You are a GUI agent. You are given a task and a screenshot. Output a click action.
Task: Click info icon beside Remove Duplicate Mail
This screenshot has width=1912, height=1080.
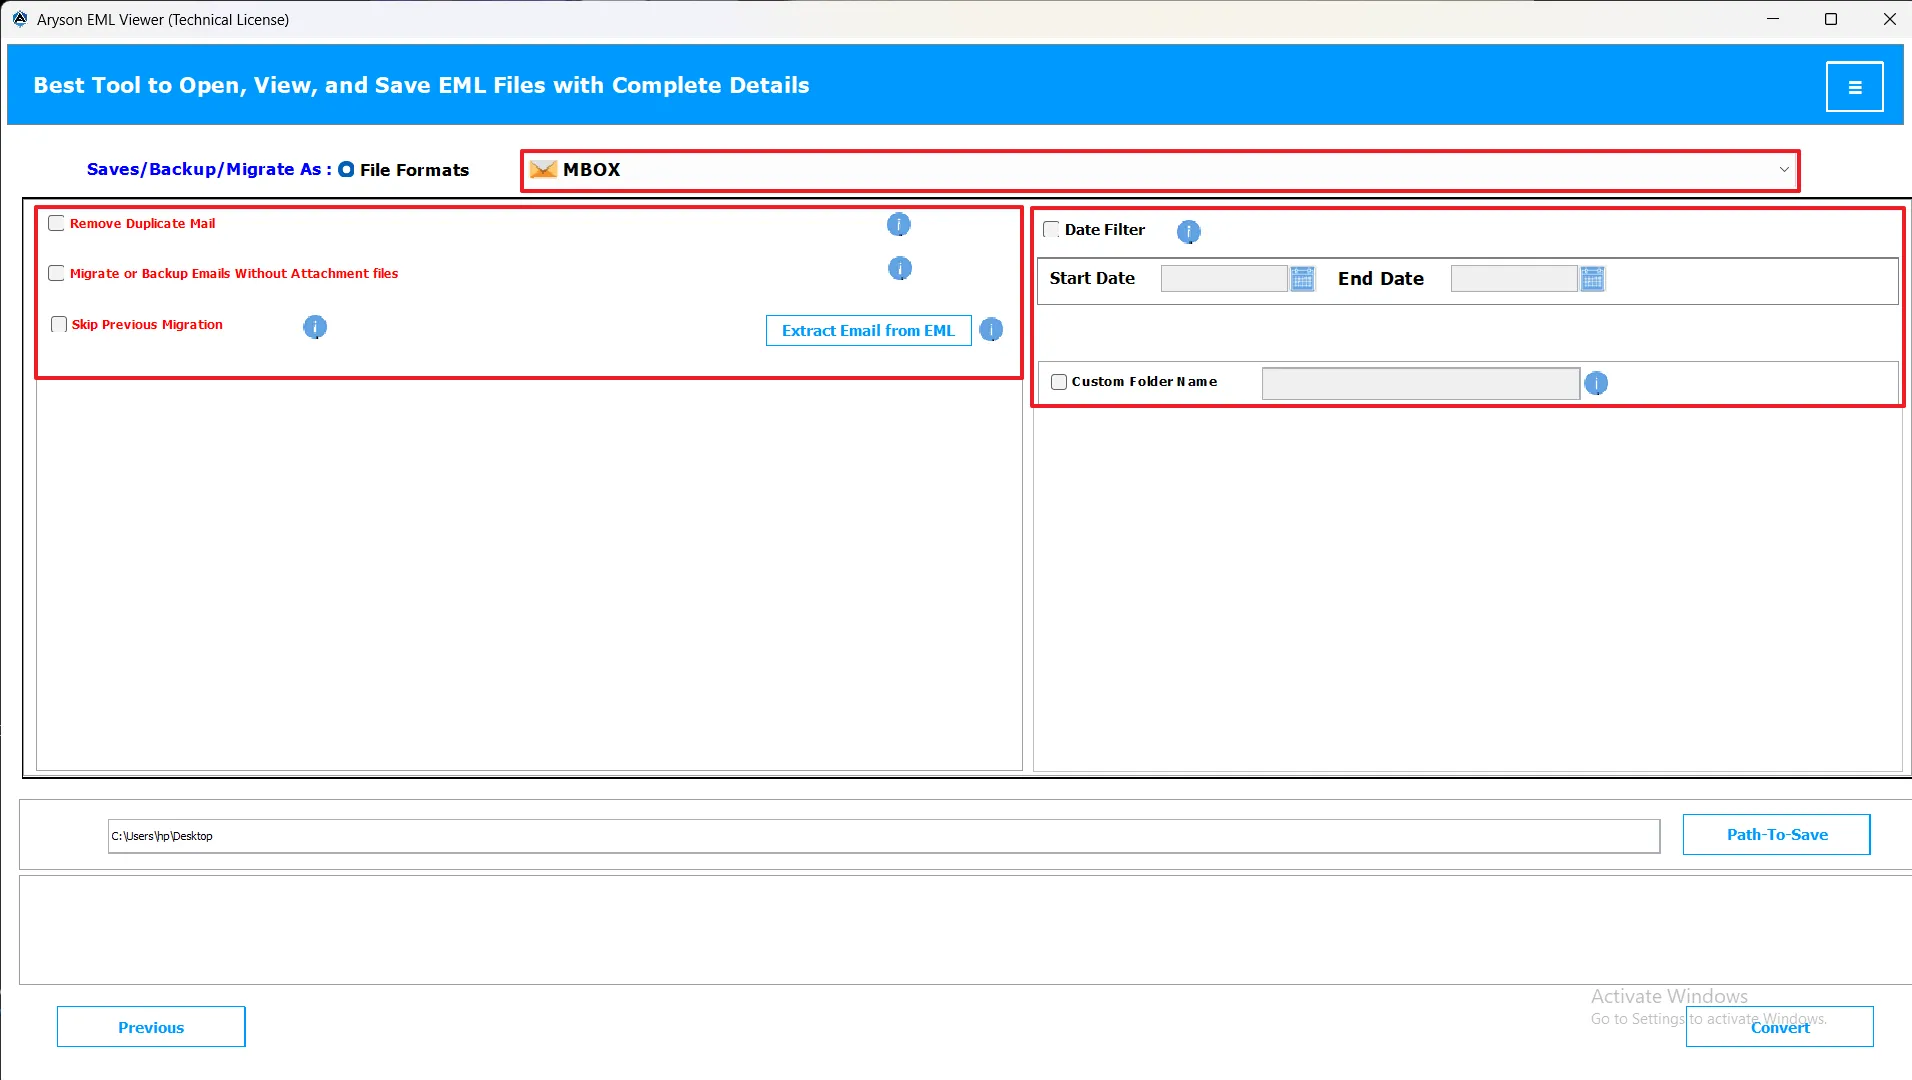(898, 225)
